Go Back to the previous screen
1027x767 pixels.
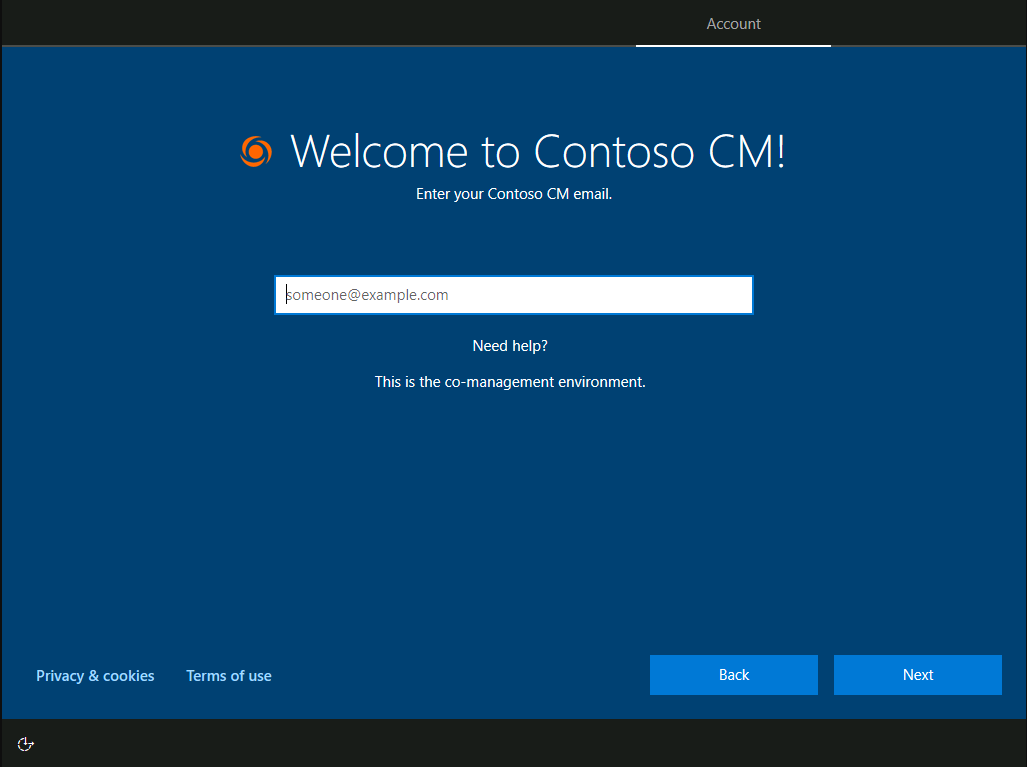point(734,675)
